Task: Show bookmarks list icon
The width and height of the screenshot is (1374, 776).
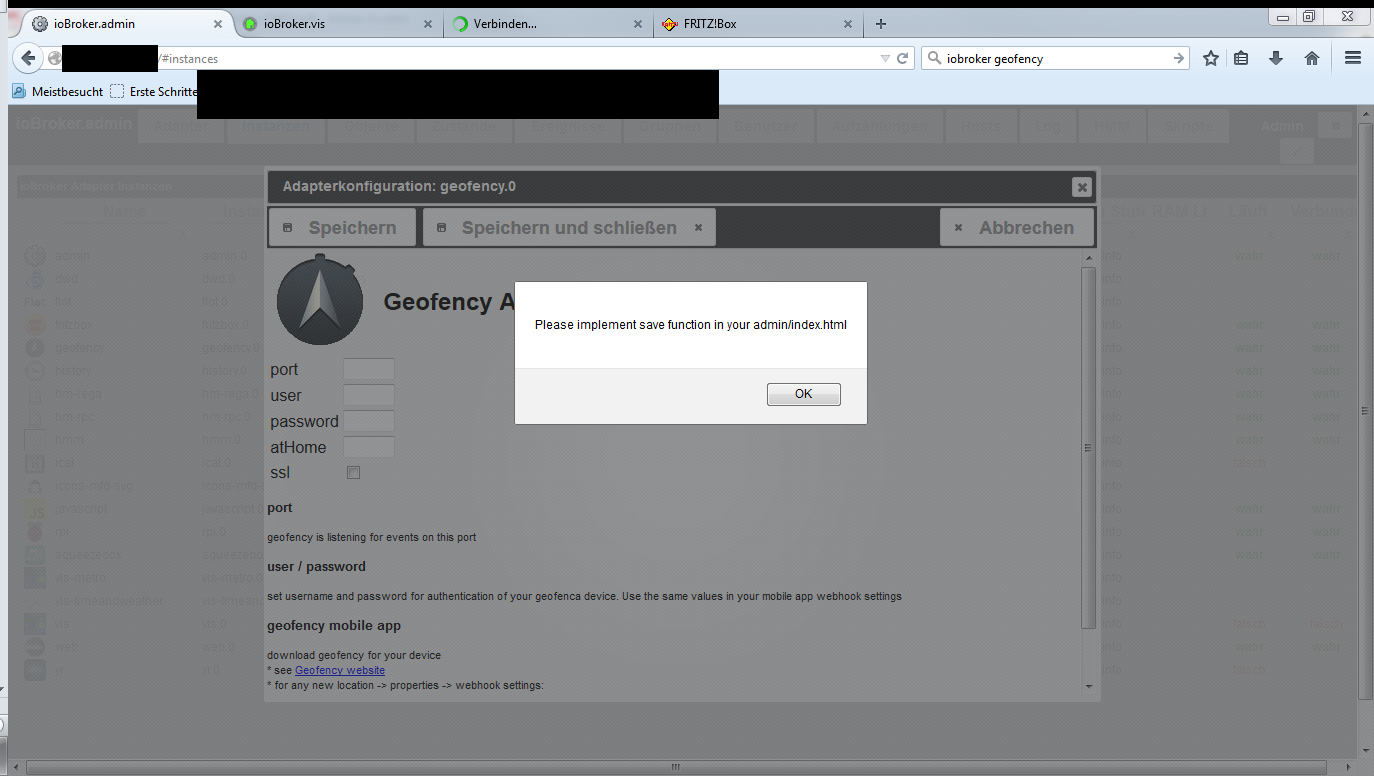Action: tap(1241, 59)
